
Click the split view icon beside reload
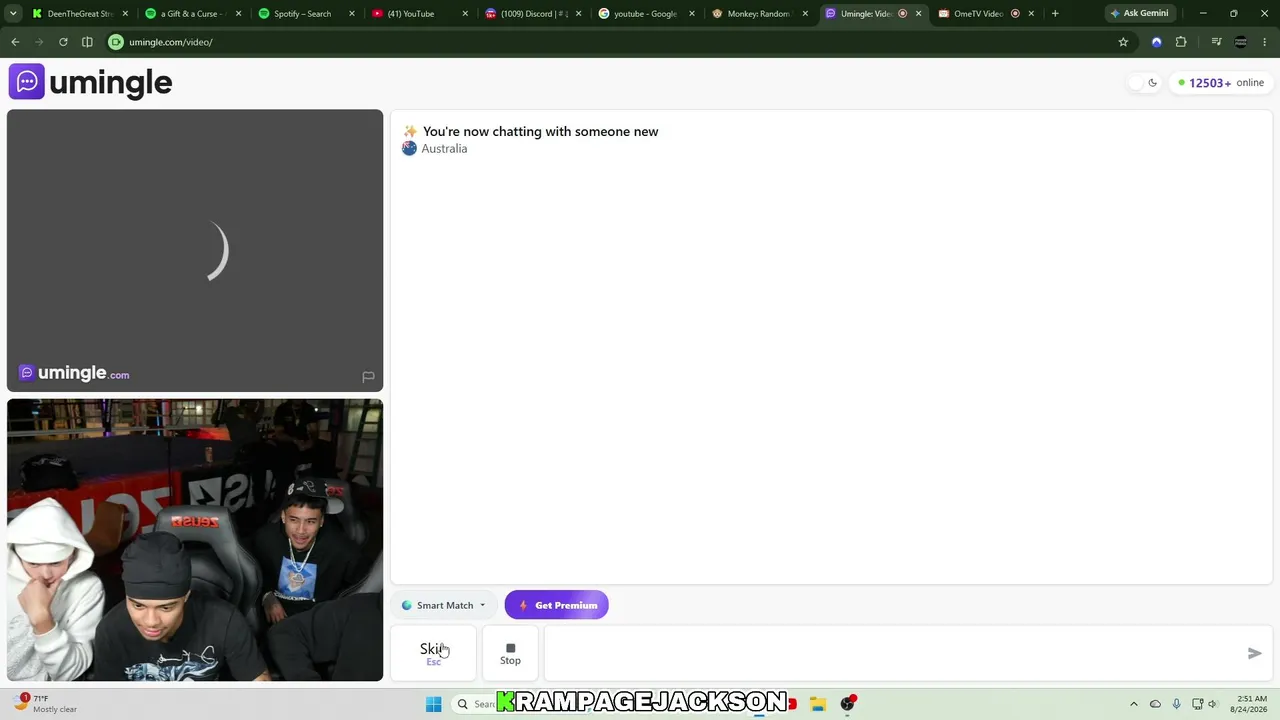[87, 42]
